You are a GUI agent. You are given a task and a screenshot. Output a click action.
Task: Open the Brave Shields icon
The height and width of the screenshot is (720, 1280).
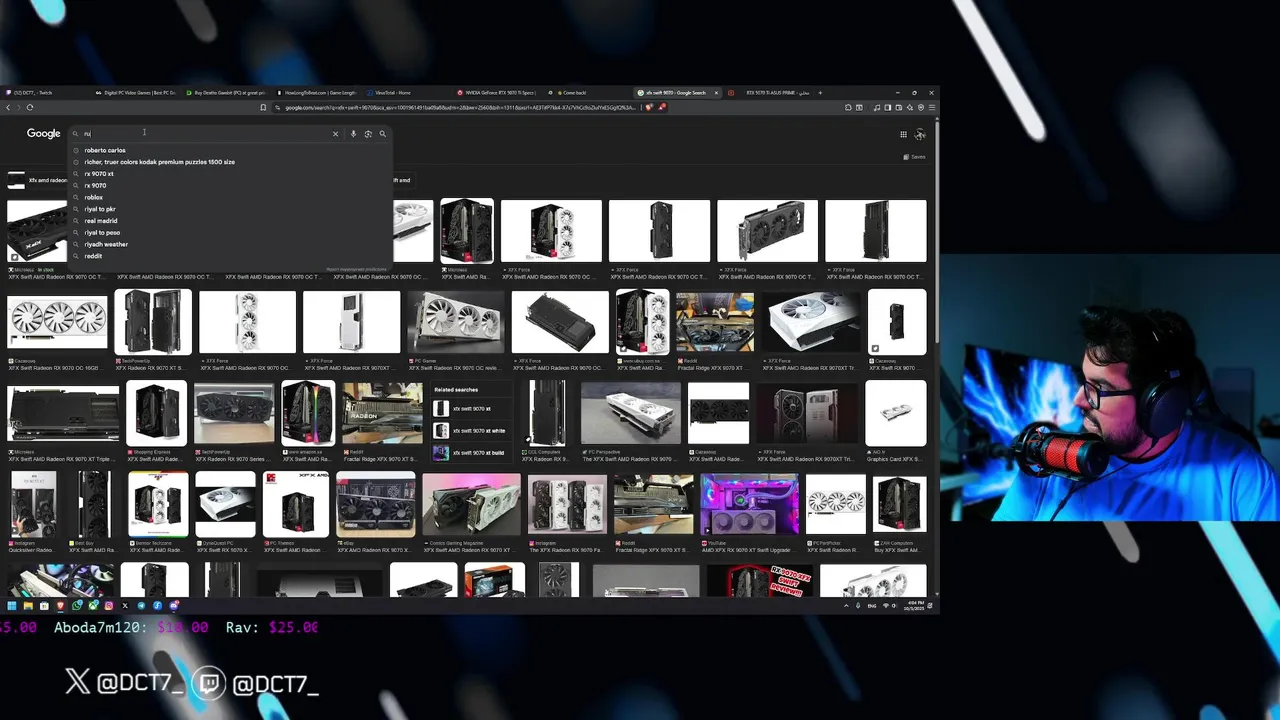[x=650, y=107]
